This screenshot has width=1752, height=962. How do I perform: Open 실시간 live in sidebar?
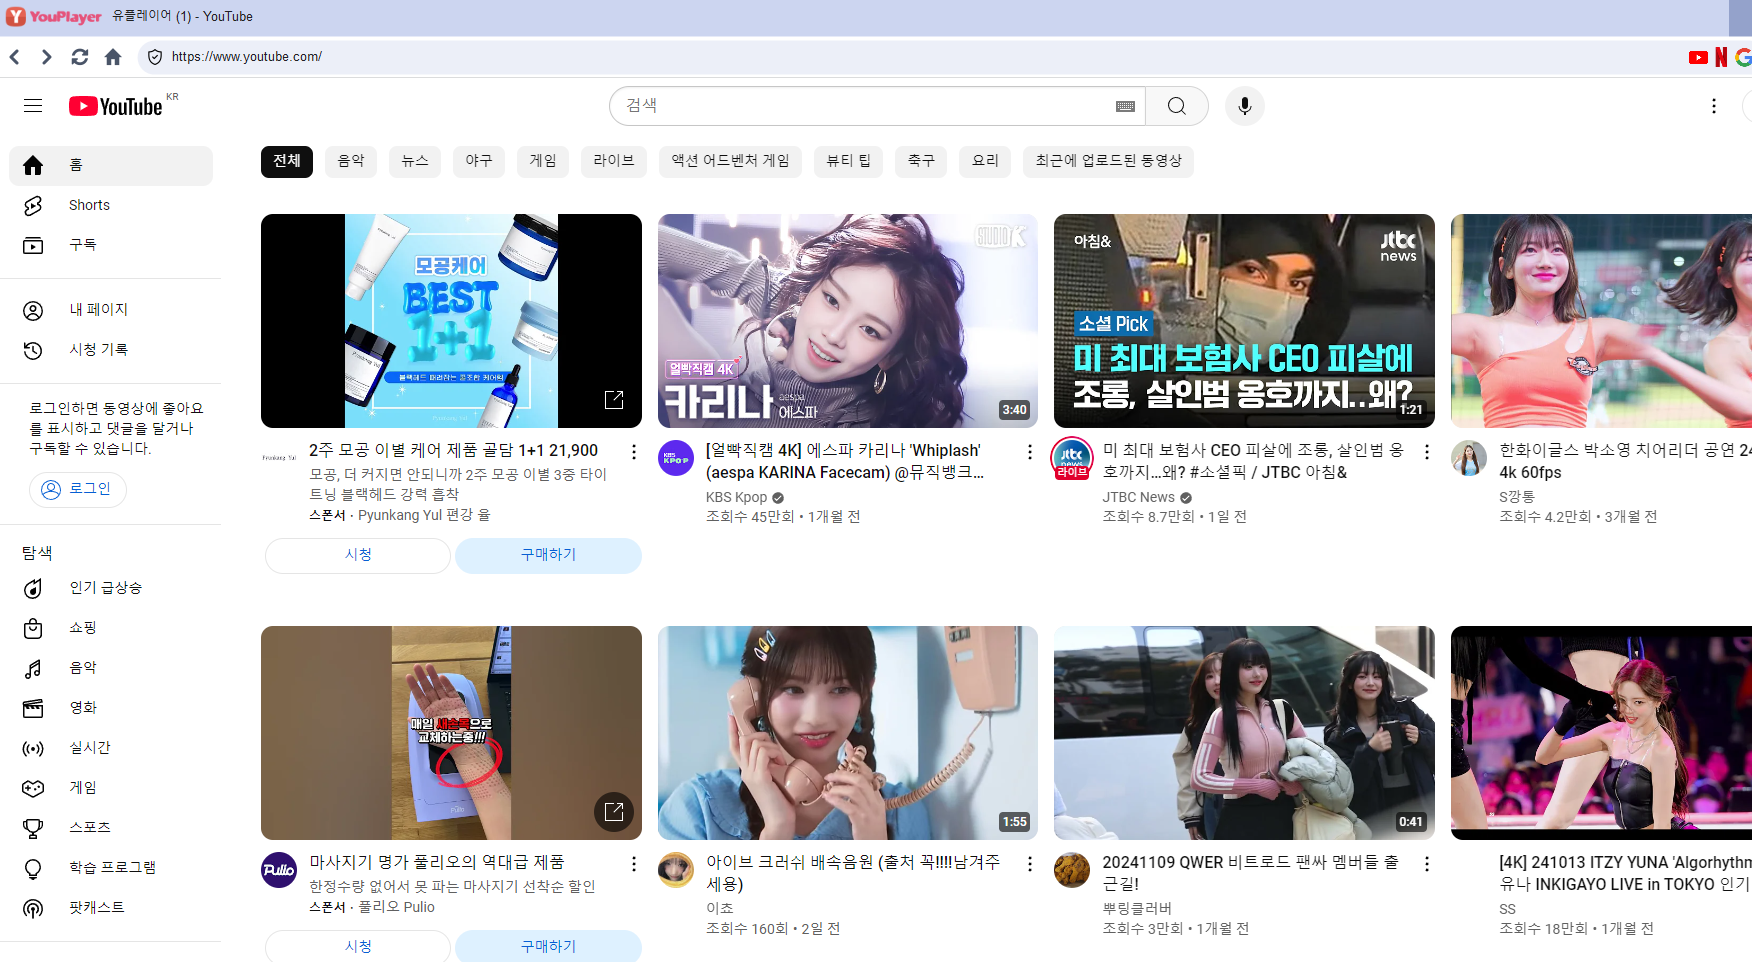tap(111, 748)
